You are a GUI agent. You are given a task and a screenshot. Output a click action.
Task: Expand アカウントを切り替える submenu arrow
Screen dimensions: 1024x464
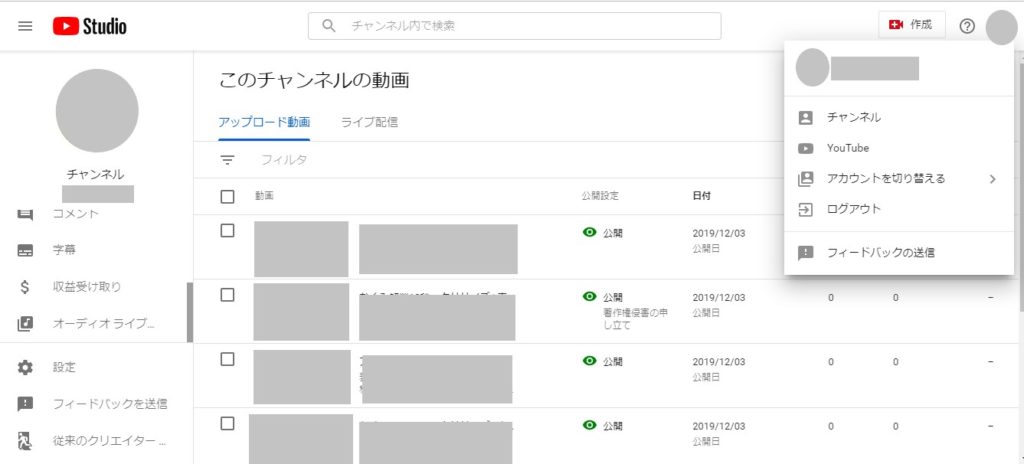(x=992, y=179)
